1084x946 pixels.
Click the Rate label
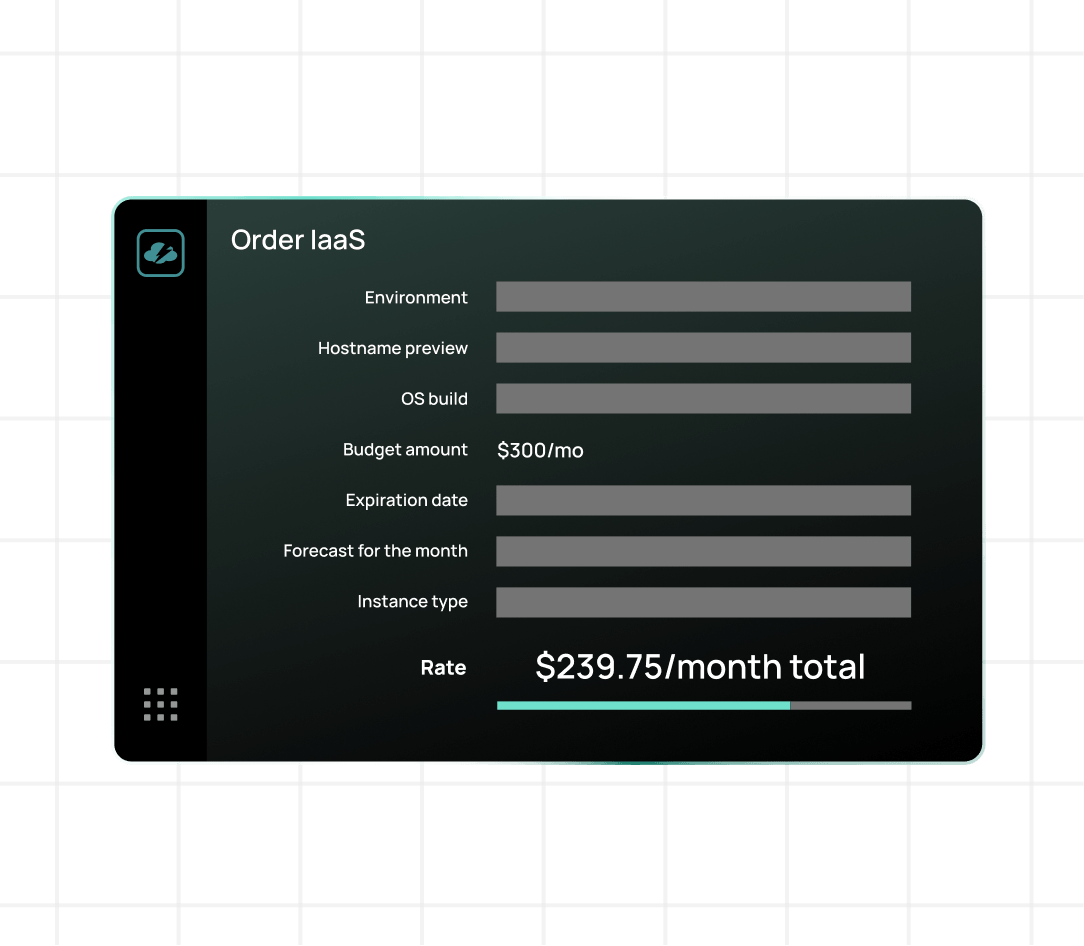[x=443, y=668]
